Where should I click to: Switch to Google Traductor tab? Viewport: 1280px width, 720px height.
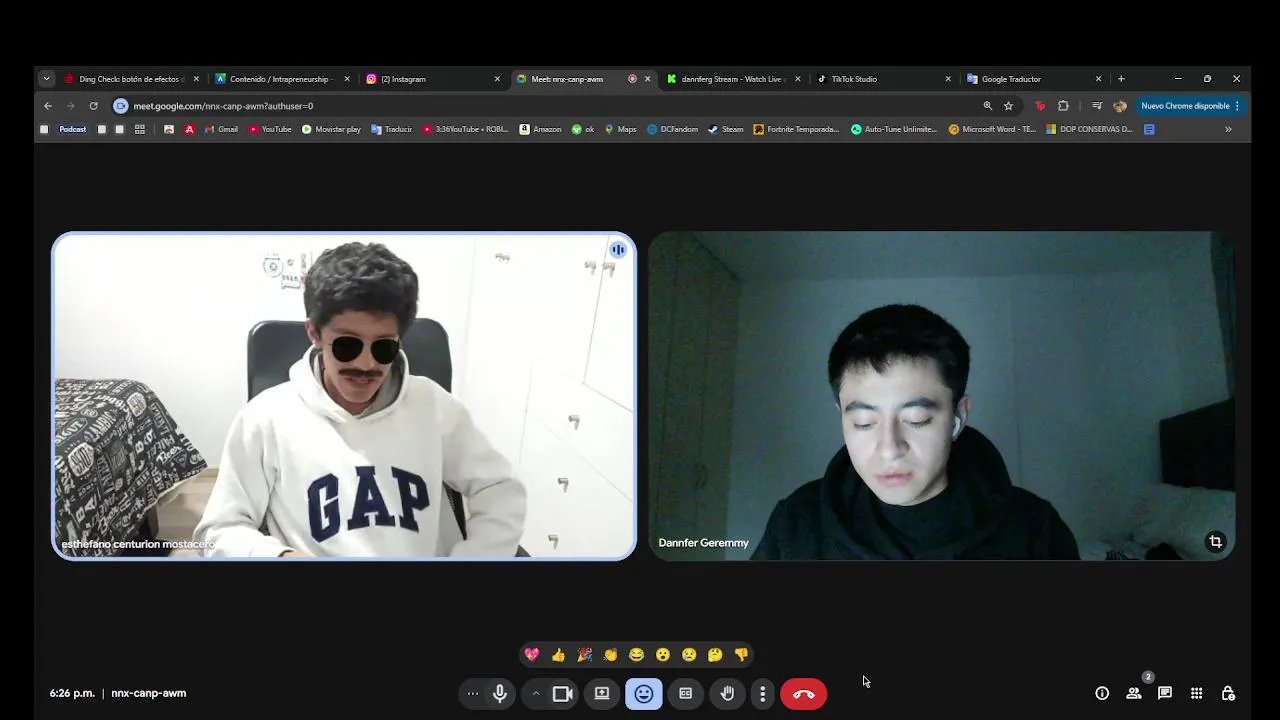point(1034,79)
